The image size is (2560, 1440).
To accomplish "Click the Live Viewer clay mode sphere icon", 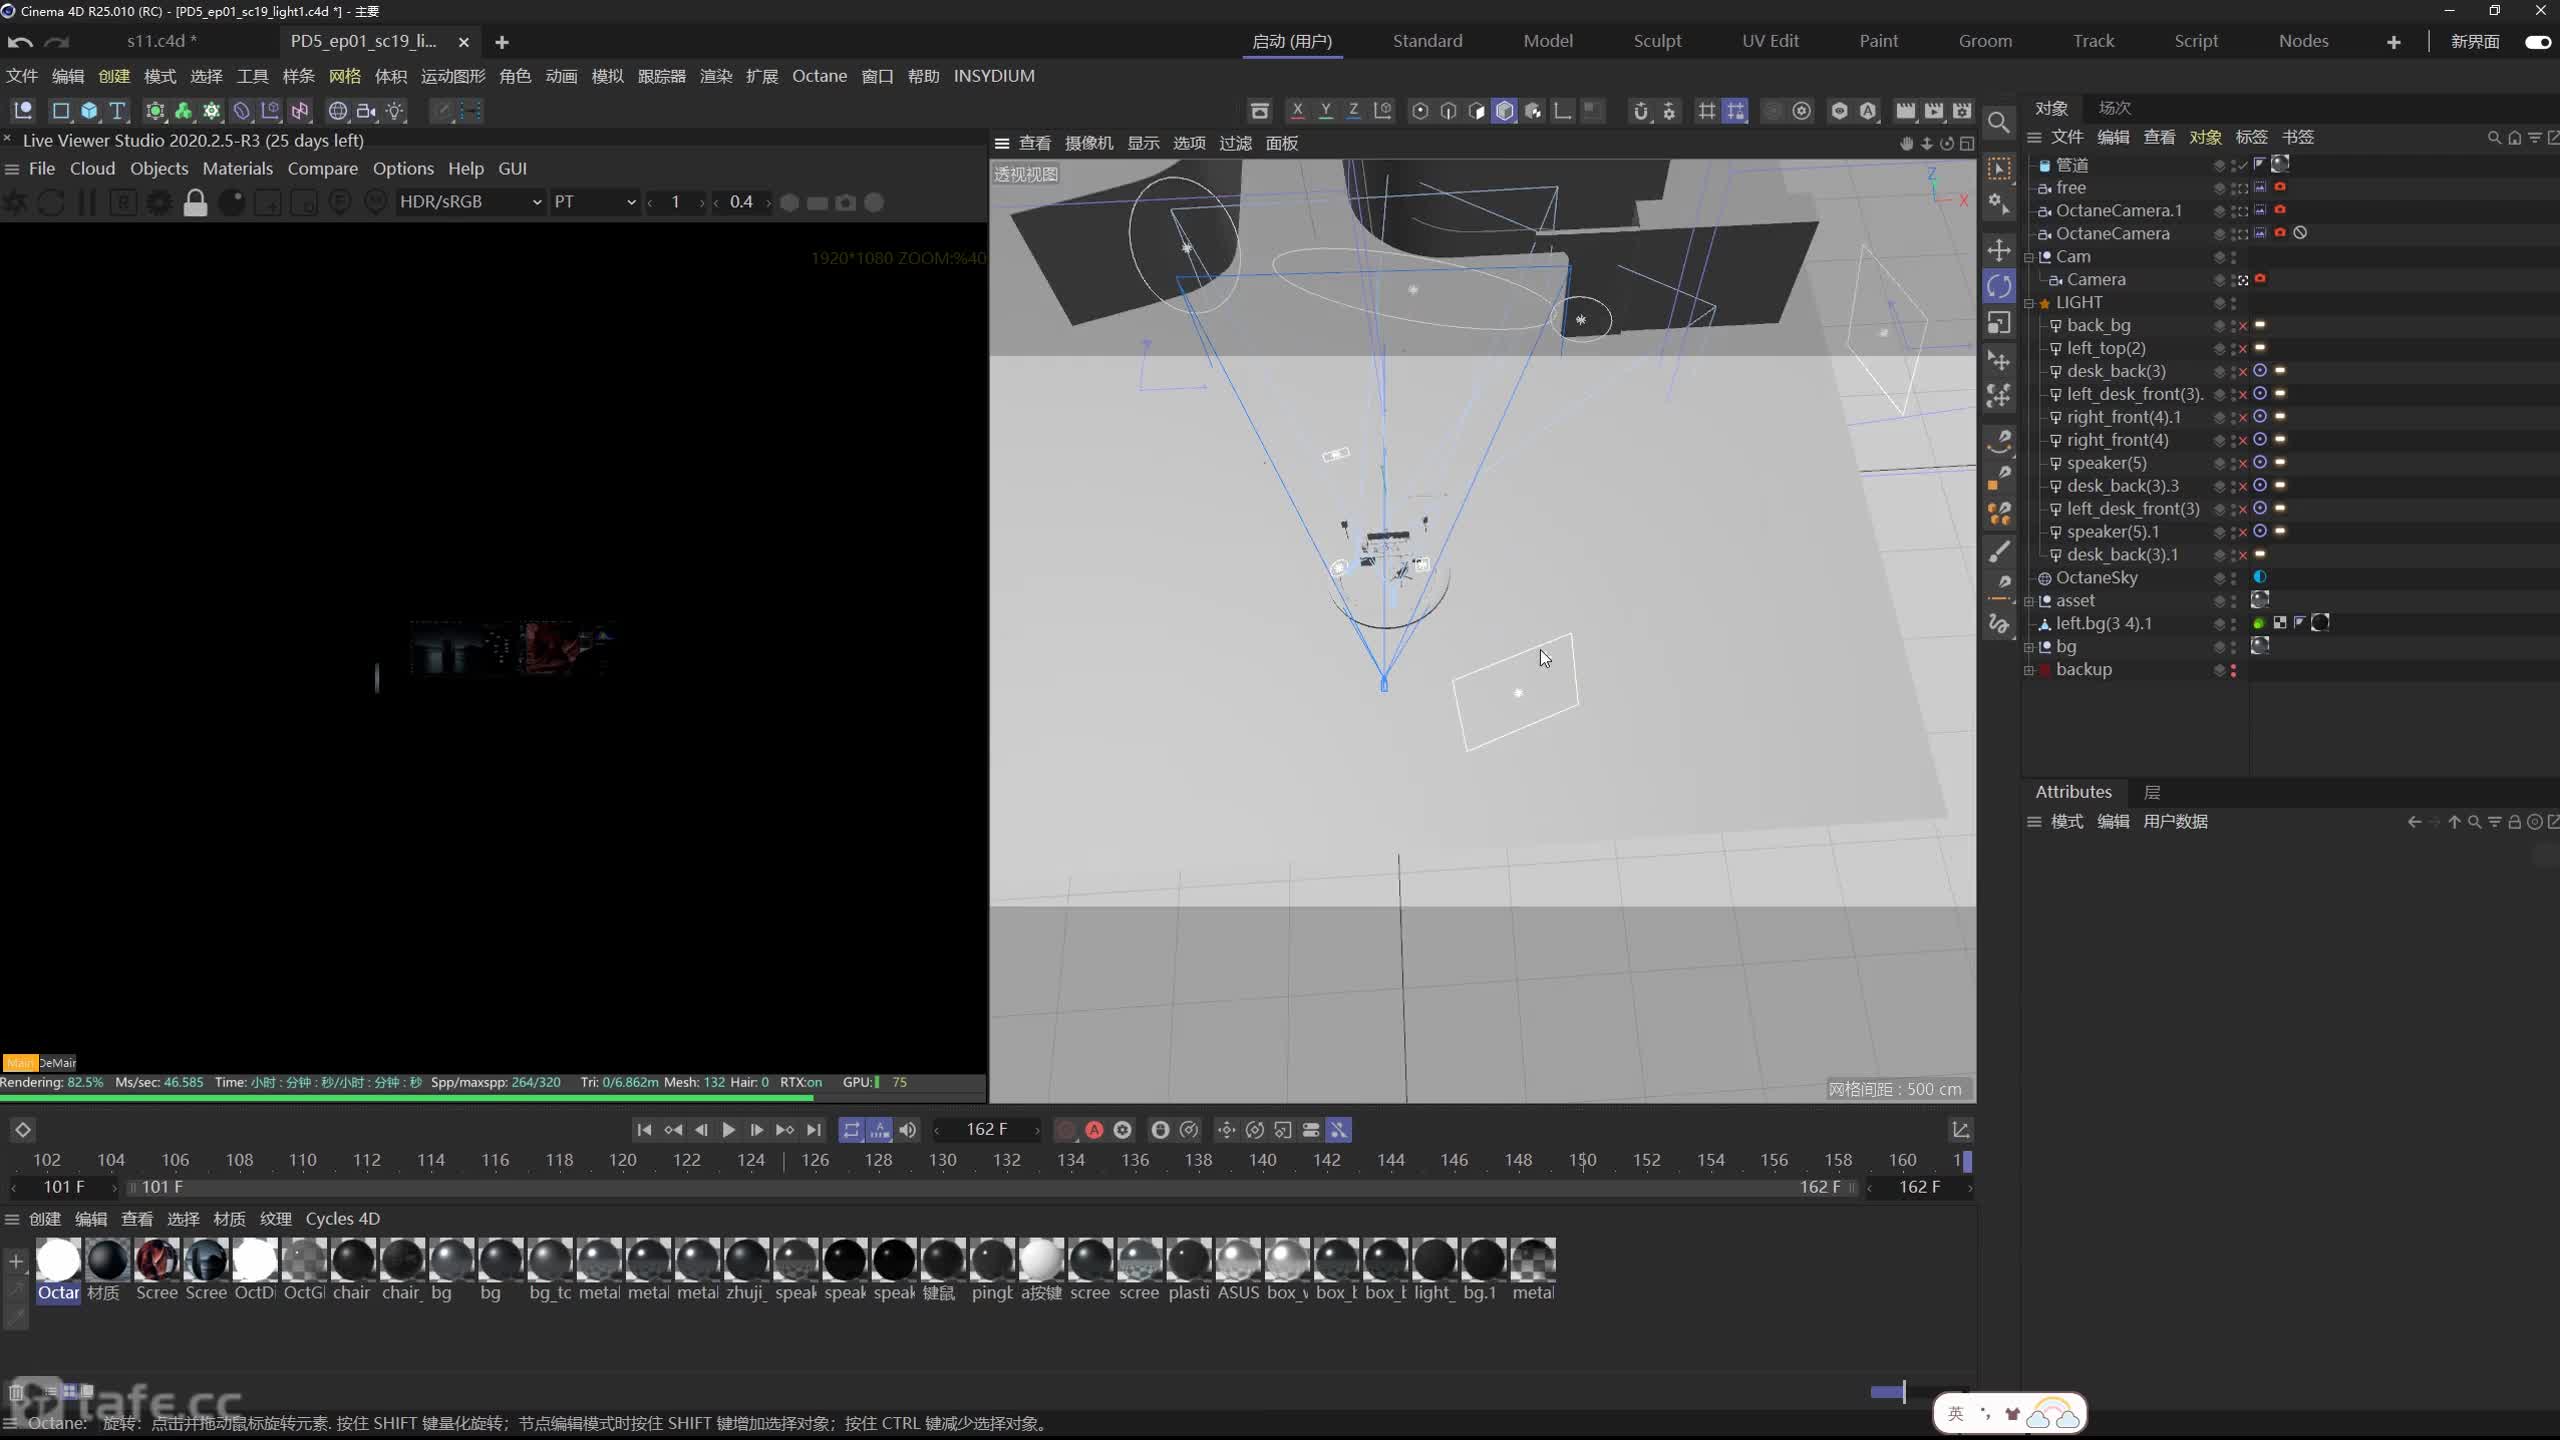I will tap(231, 203).
